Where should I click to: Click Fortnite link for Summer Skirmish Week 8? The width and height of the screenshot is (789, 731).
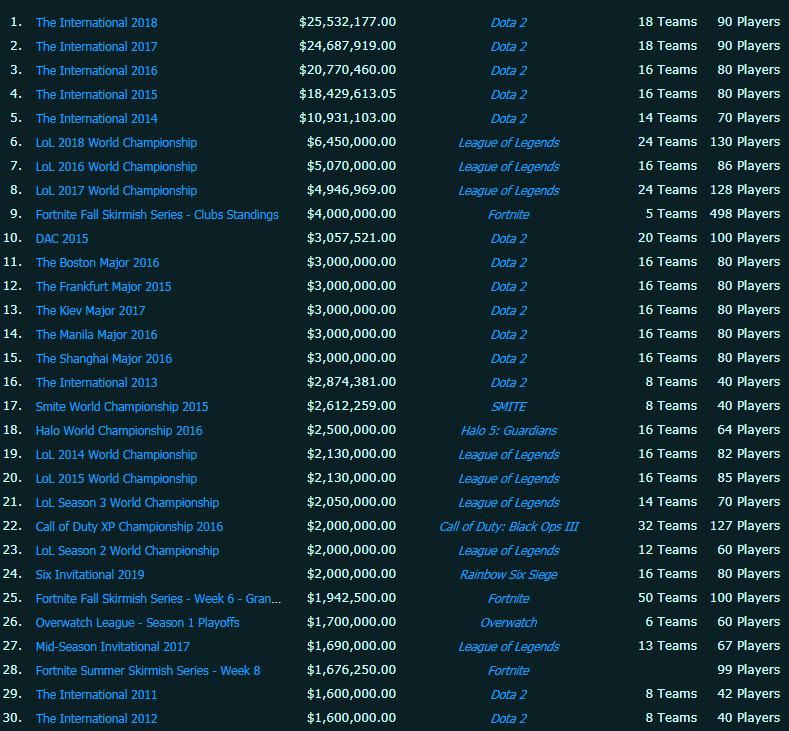509,671
